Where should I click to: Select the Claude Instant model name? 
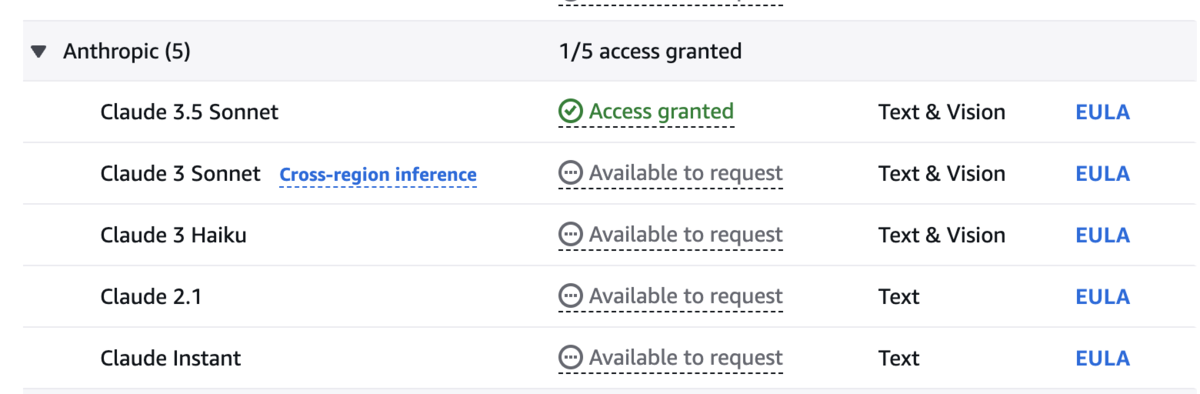coord(170,358)
